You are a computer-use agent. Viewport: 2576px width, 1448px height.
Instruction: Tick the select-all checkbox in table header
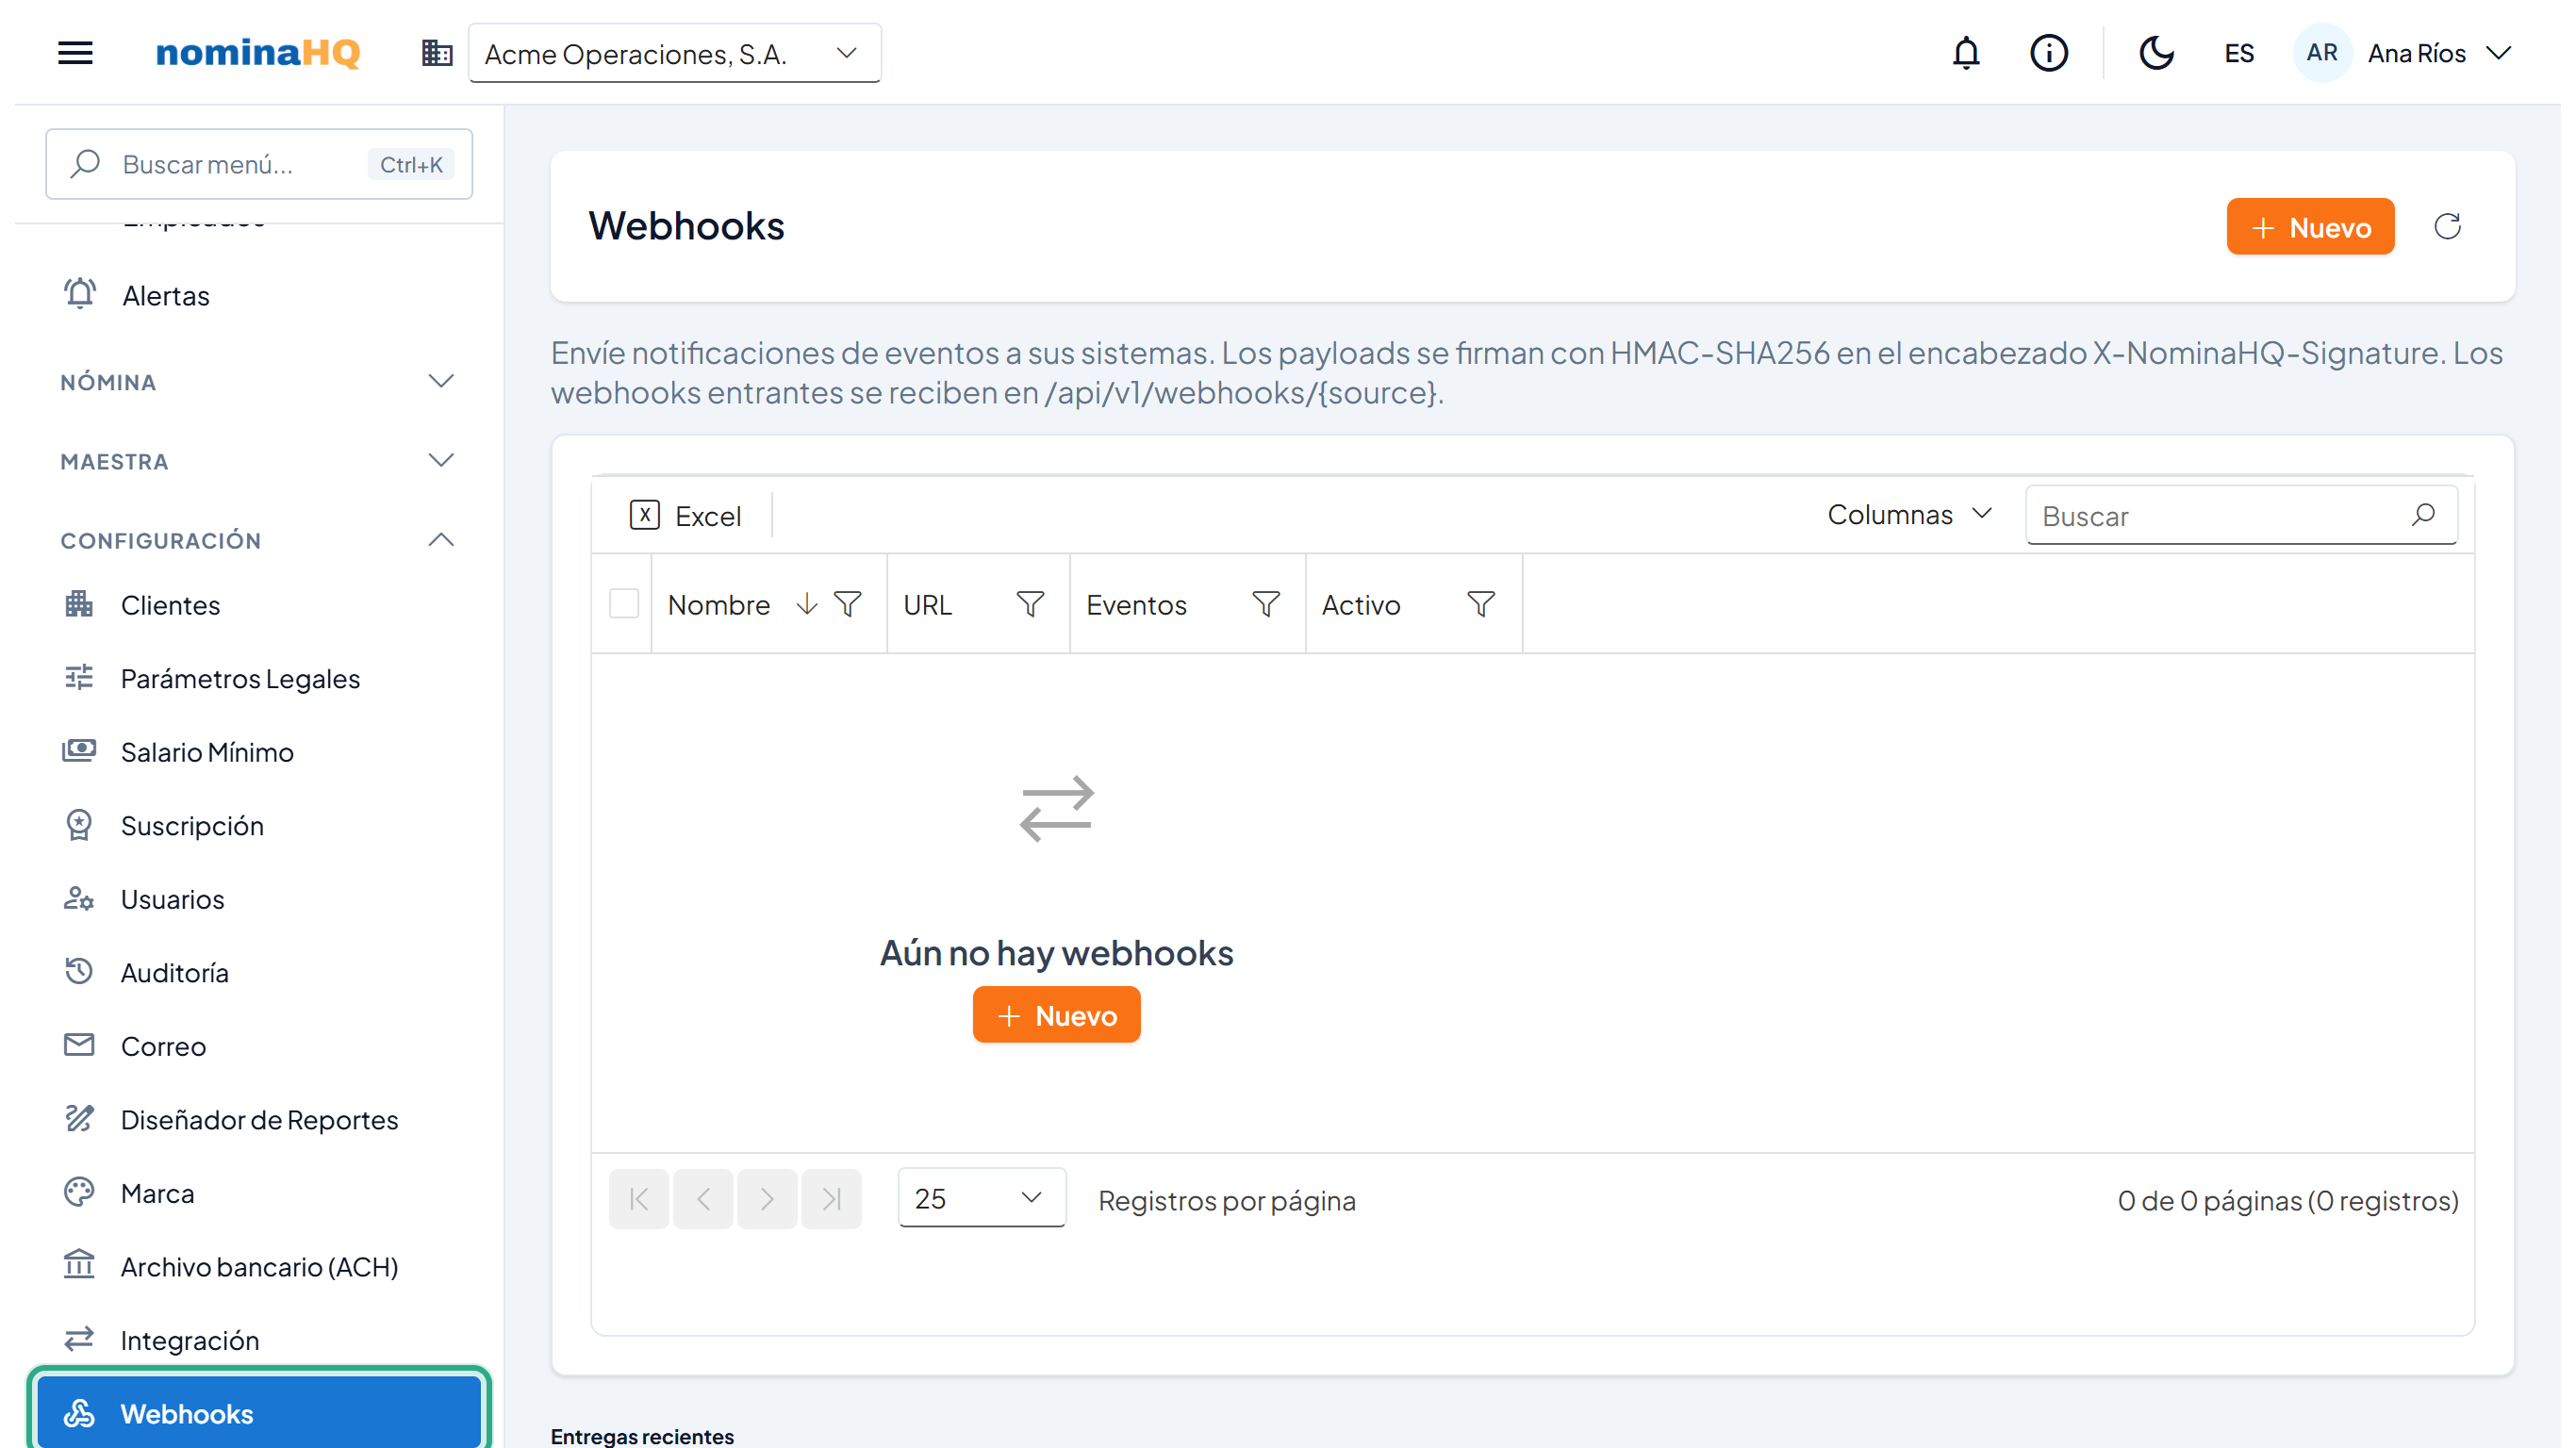[624, 604]
